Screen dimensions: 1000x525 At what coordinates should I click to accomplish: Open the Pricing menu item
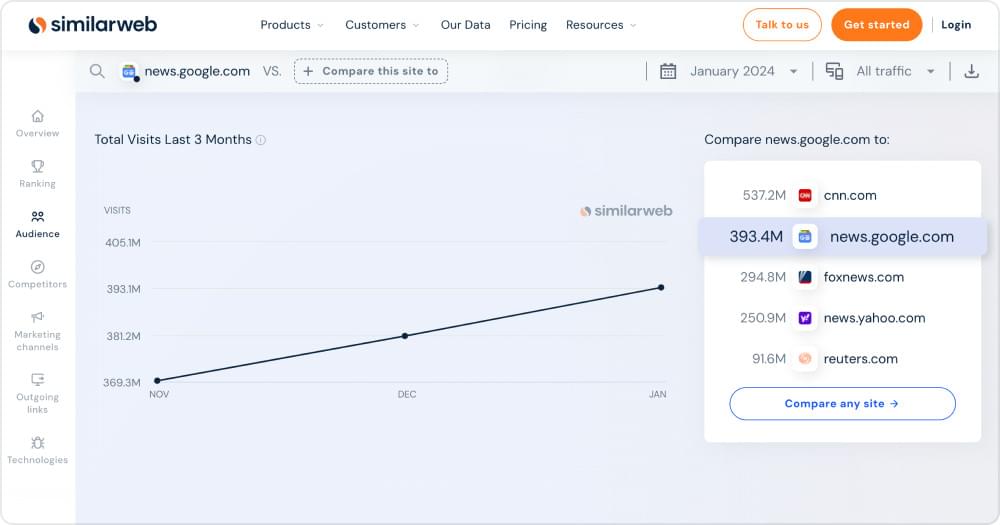528,25
